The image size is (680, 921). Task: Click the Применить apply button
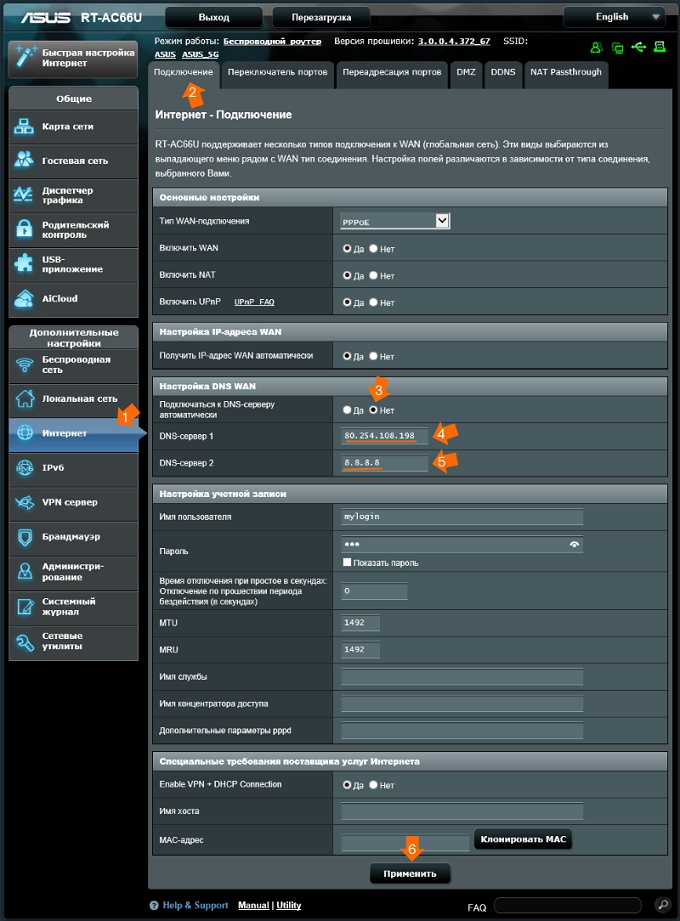[x=410, y=873]
